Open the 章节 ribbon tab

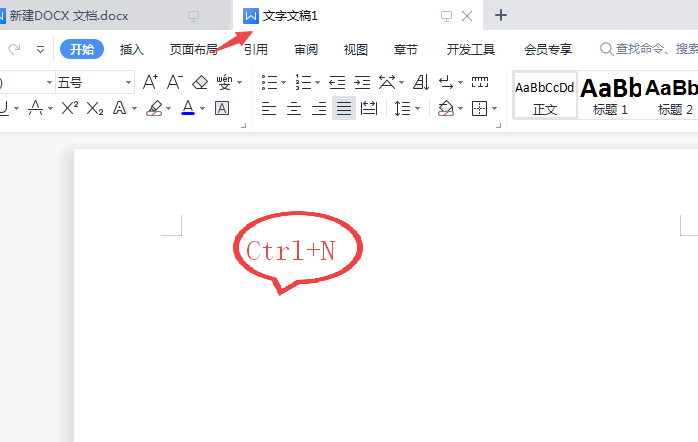pyautogui.click(x=406, y=49)
